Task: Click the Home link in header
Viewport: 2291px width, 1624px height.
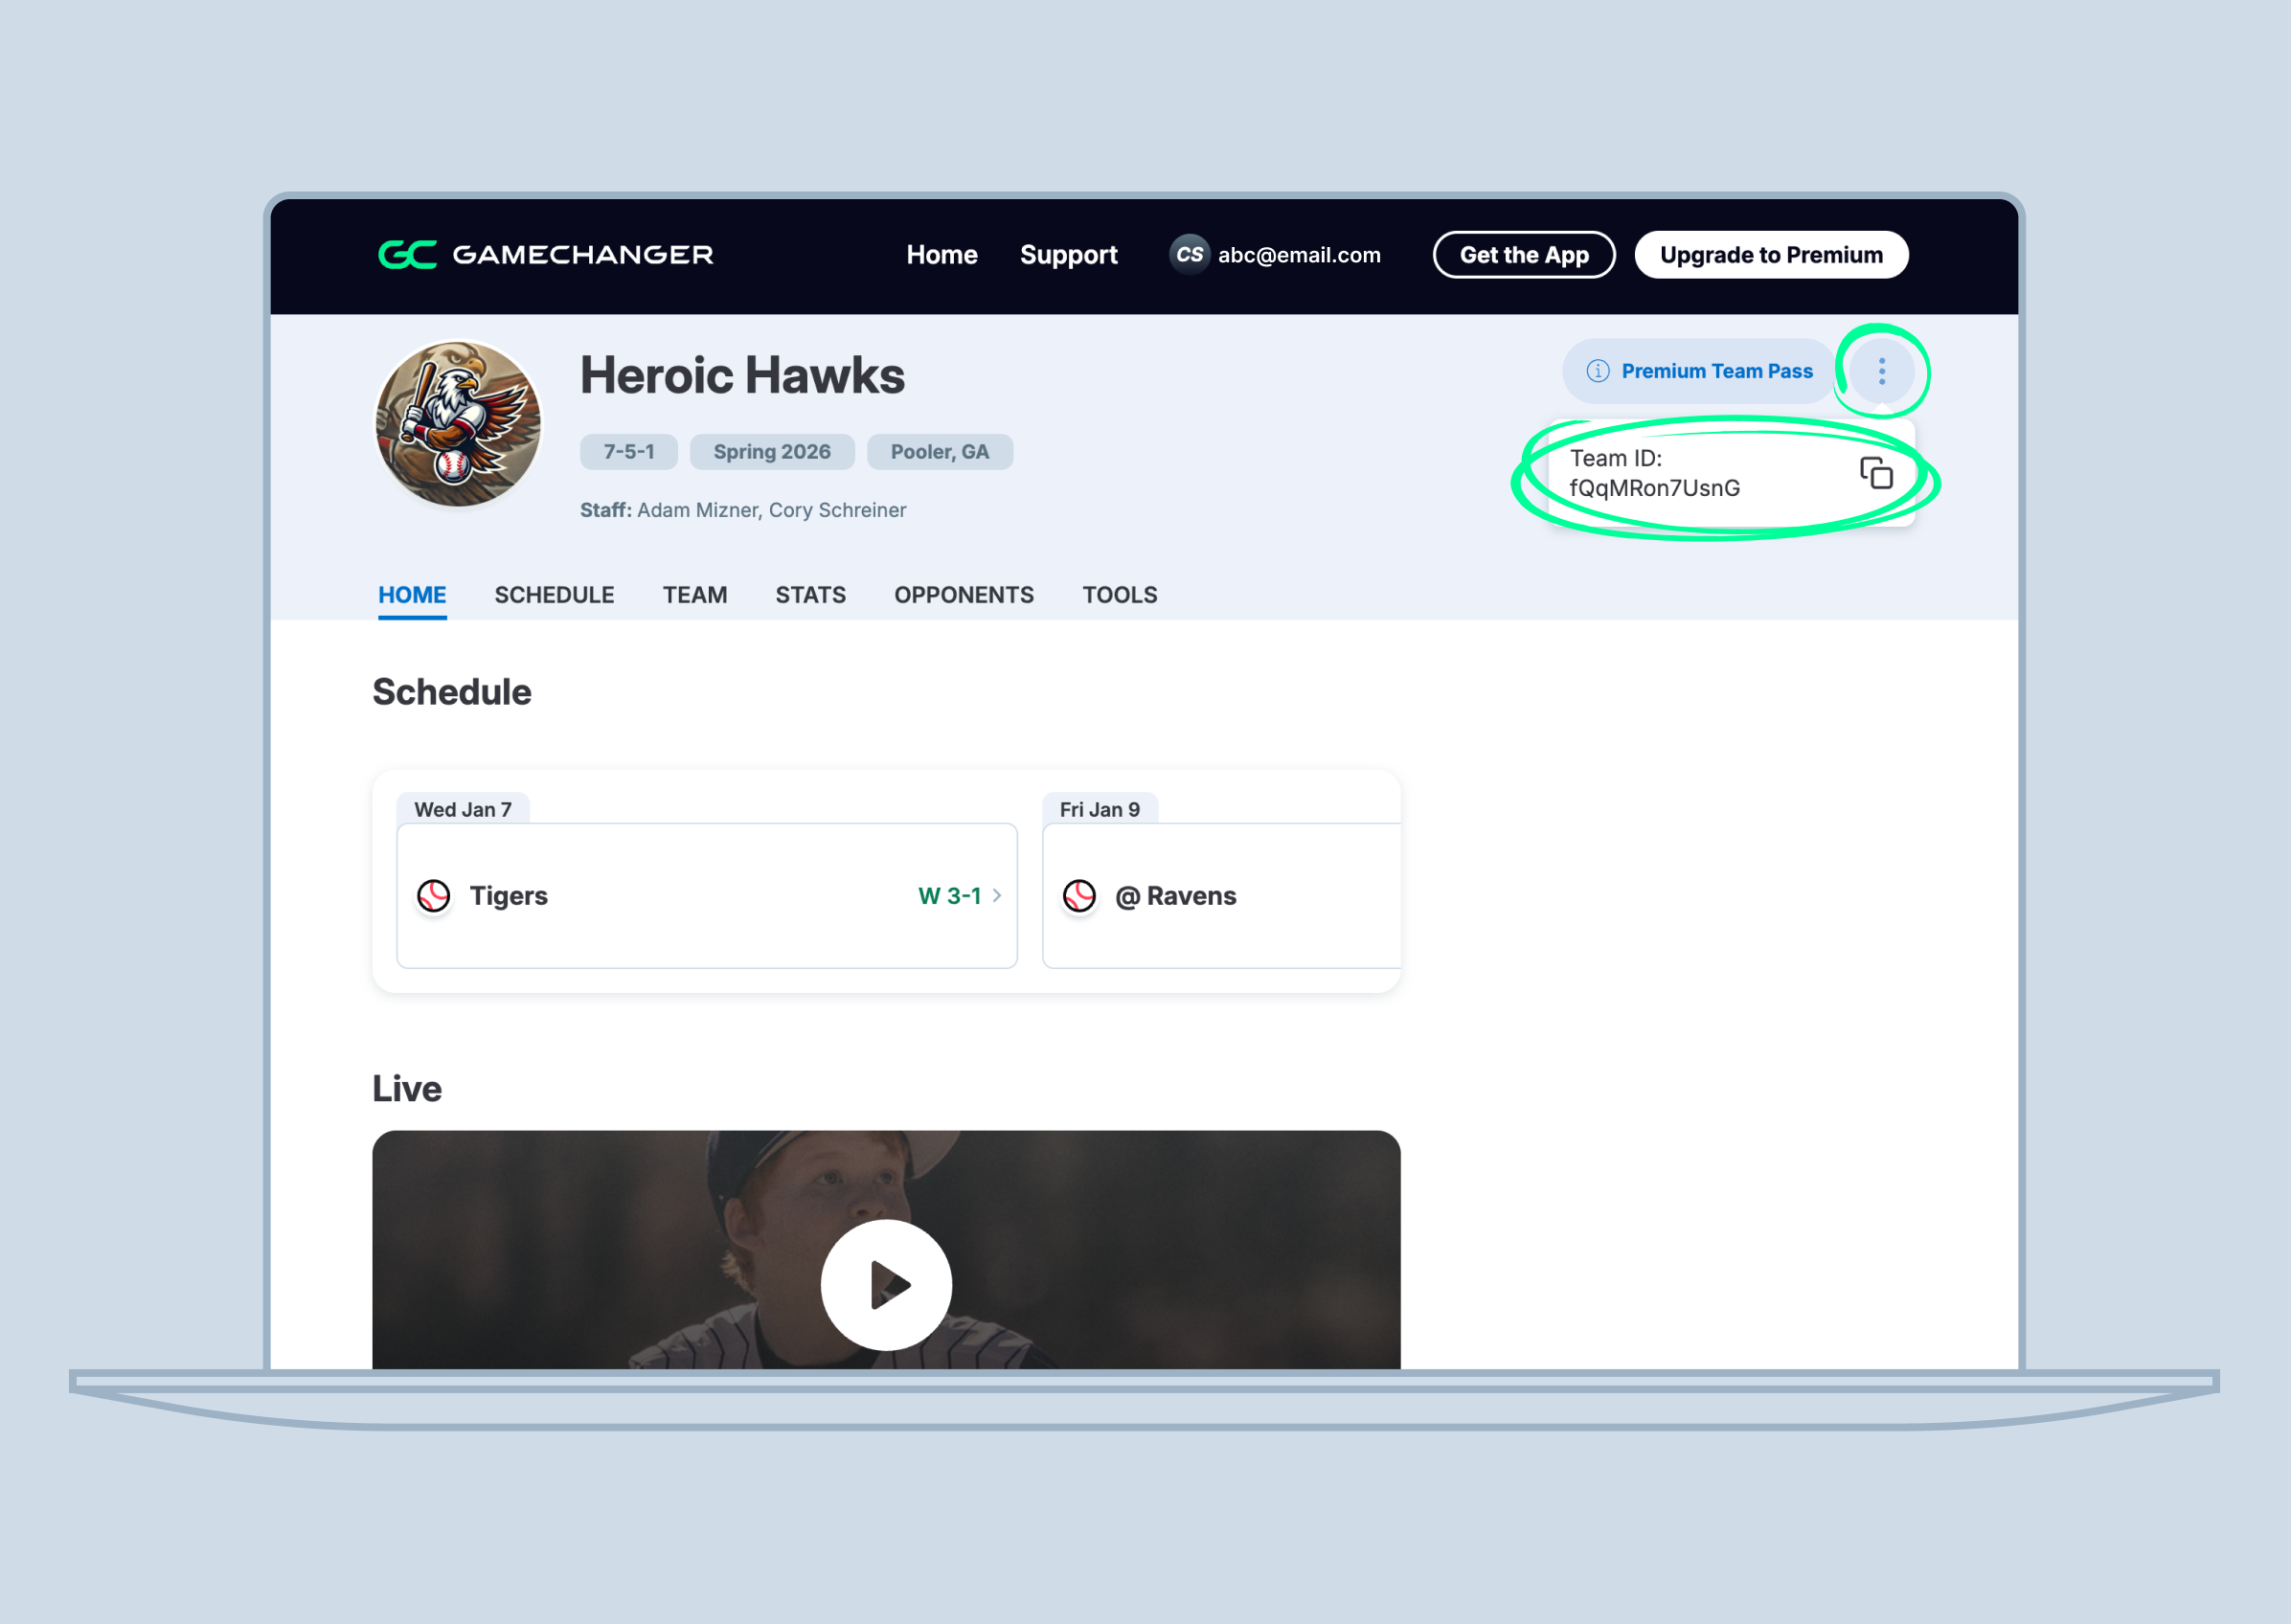Action: 941,255
